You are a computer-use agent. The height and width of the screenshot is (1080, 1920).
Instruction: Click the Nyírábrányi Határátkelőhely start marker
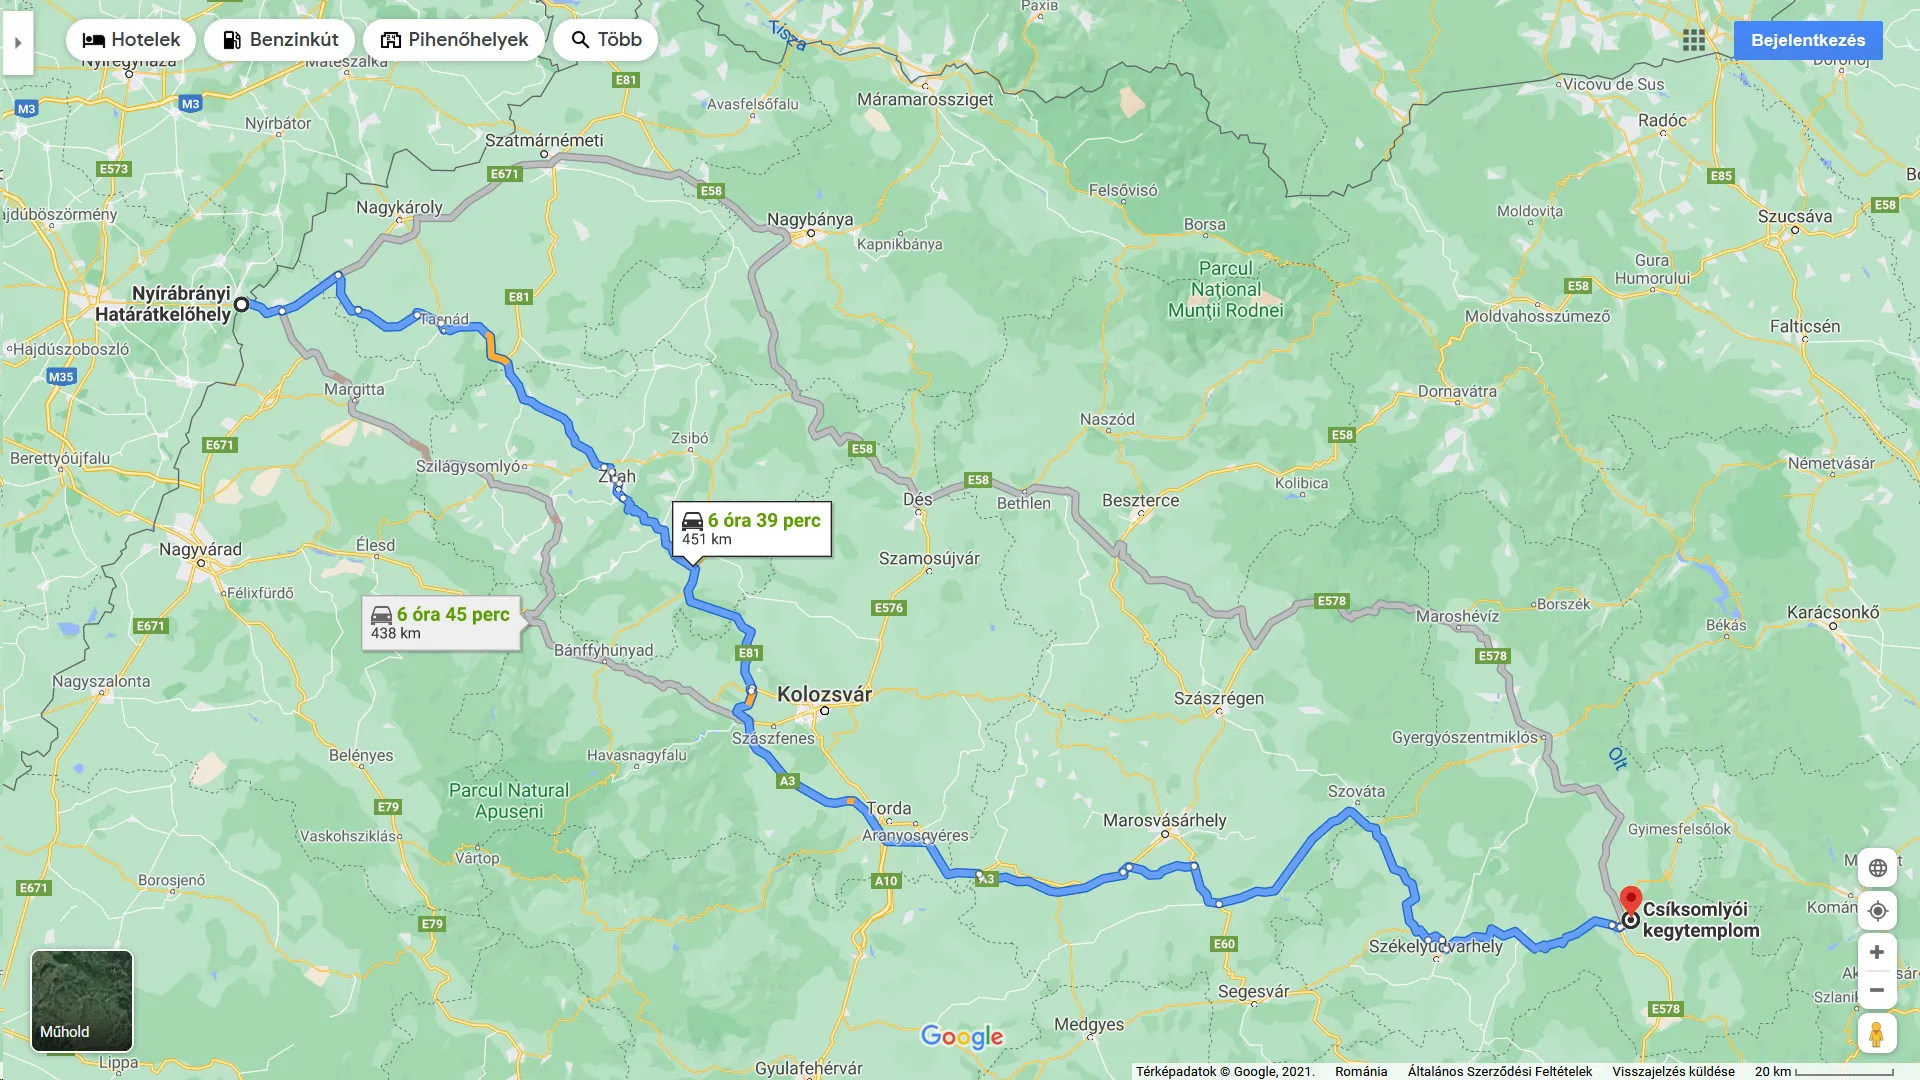click(x=241, y=304)
